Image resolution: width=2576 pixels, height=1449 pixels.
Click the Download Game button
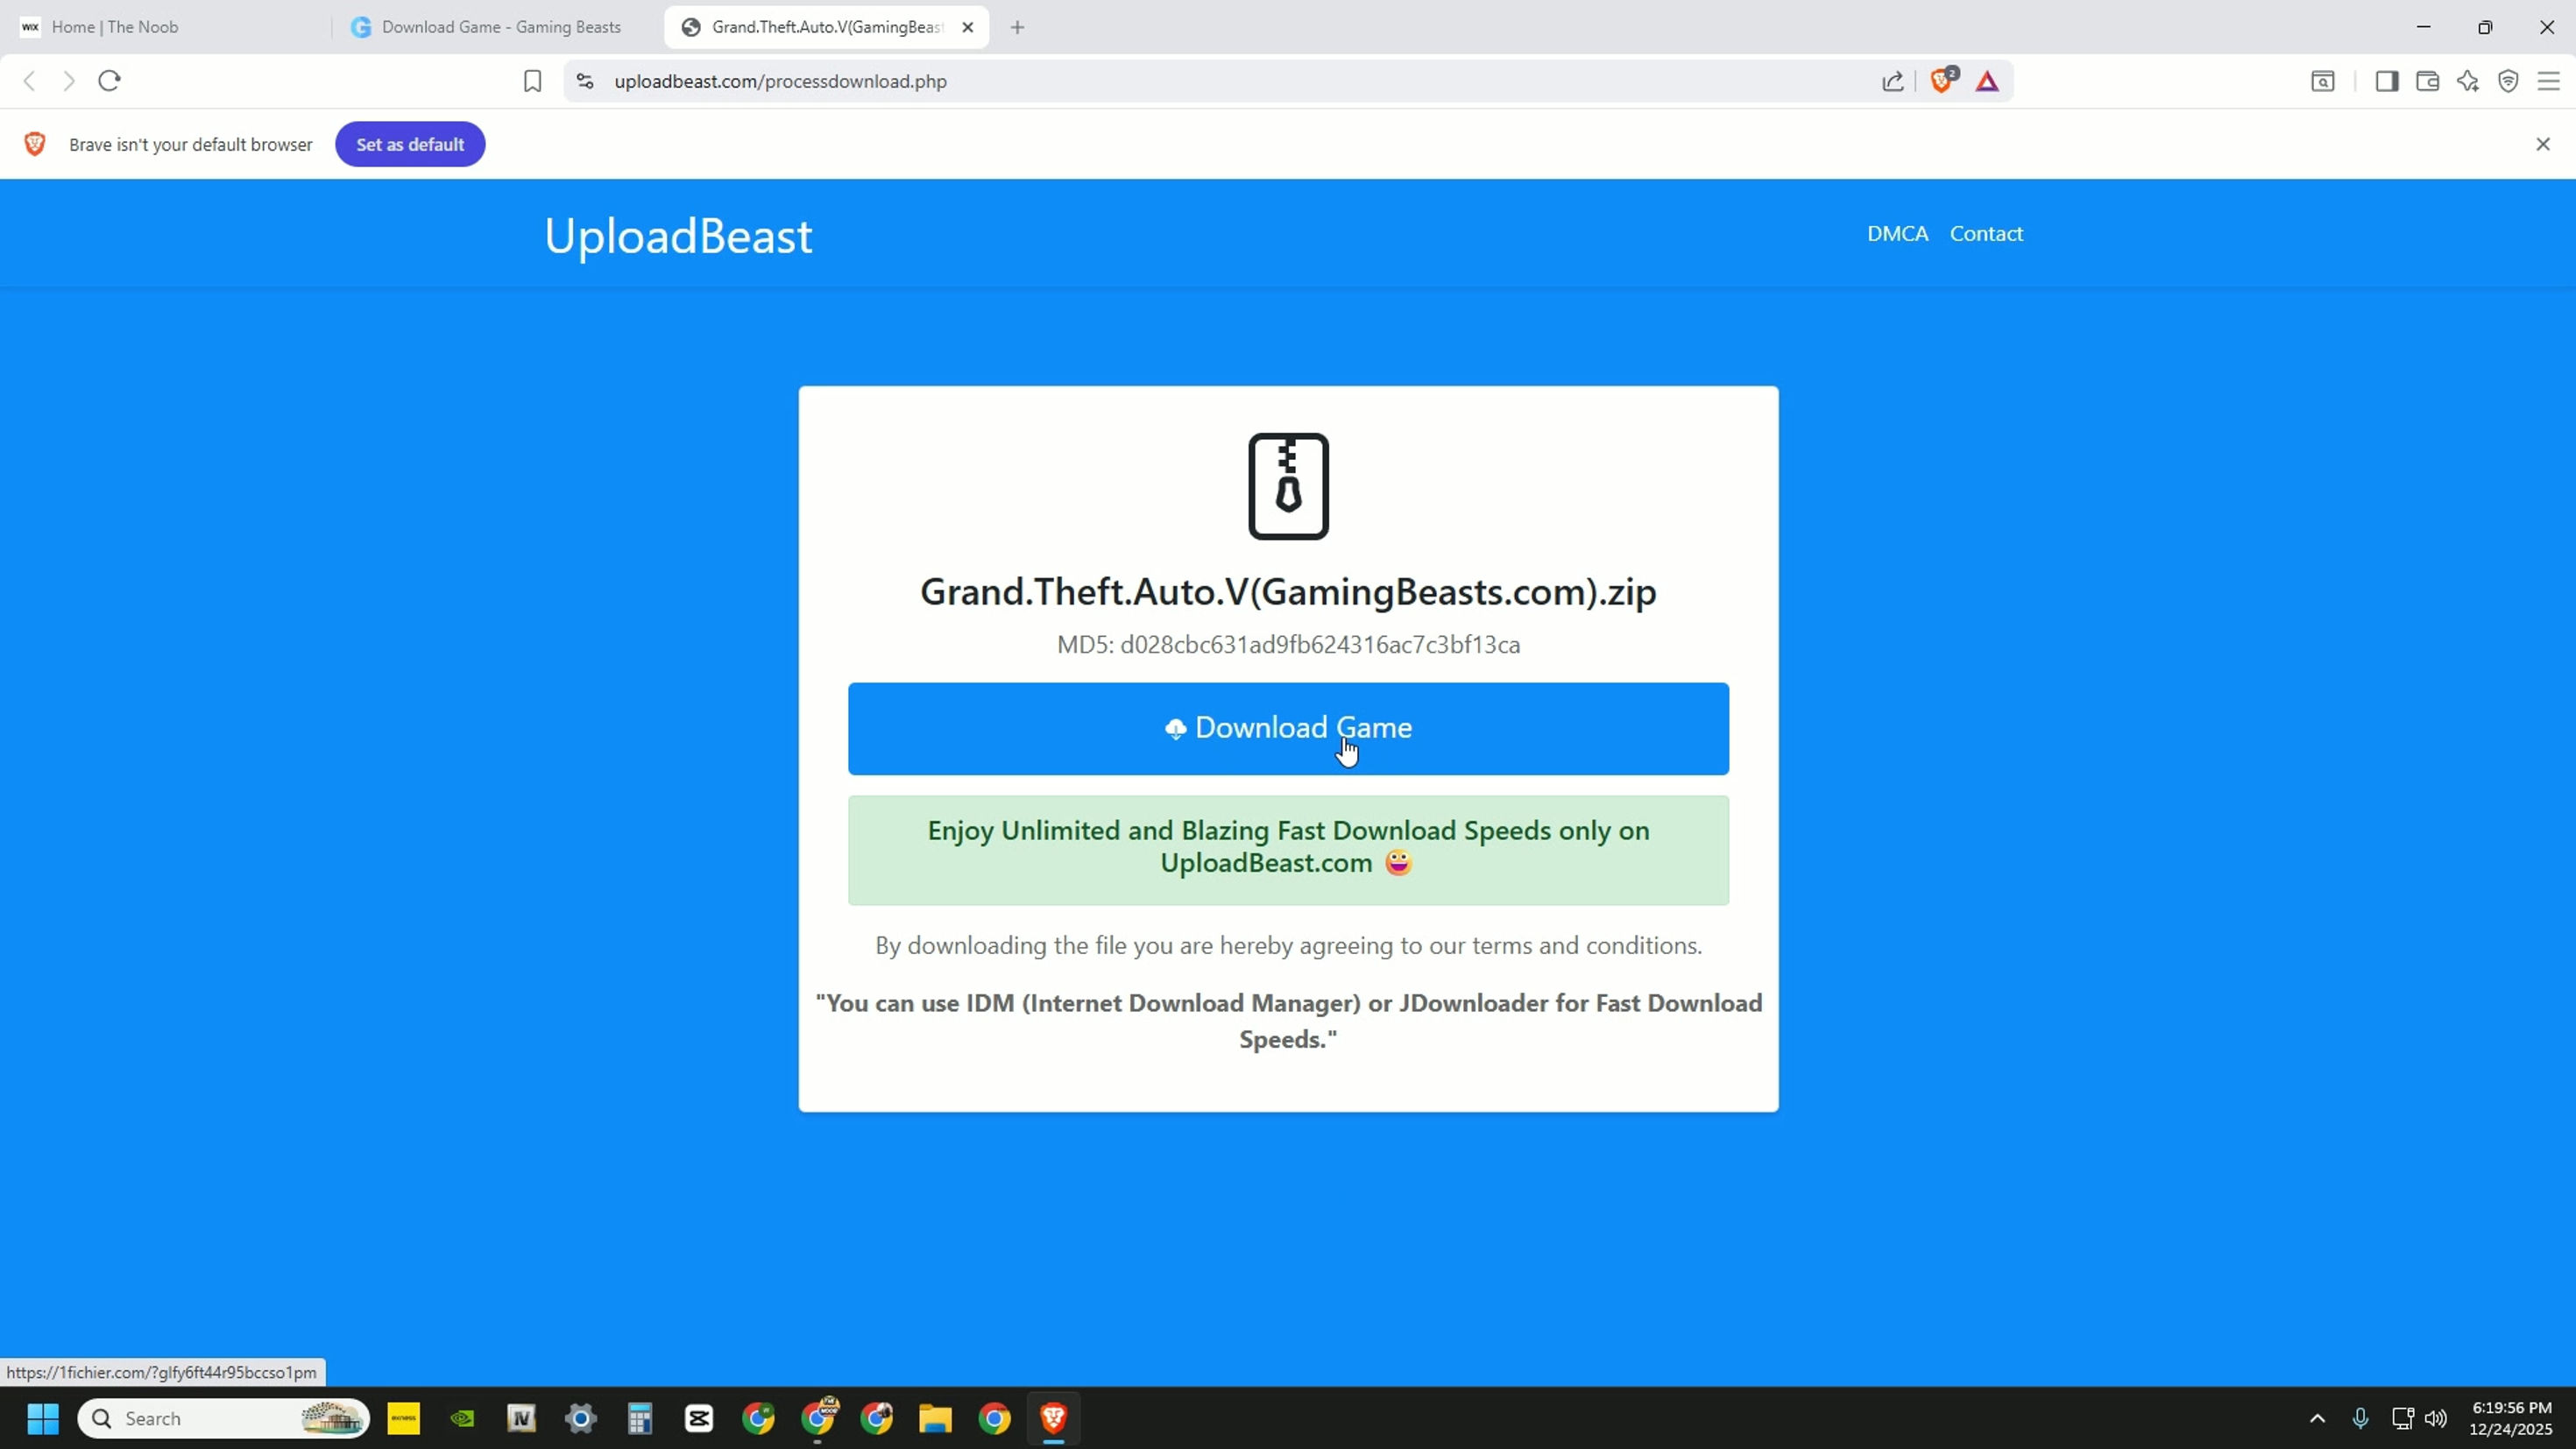(1288, 728)
